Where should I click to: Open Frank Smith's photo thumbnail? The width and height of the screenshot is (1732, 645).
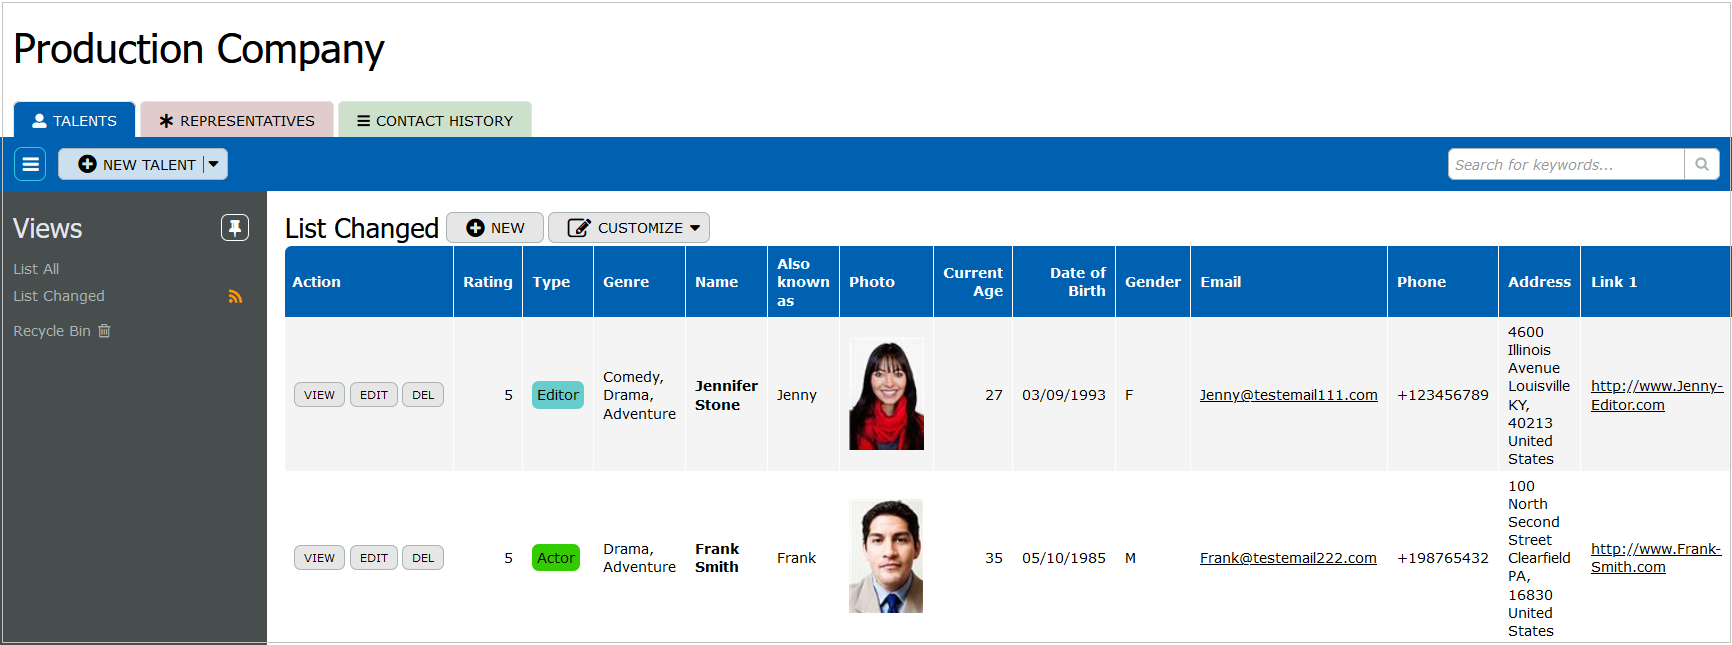[x=886, y=557]
